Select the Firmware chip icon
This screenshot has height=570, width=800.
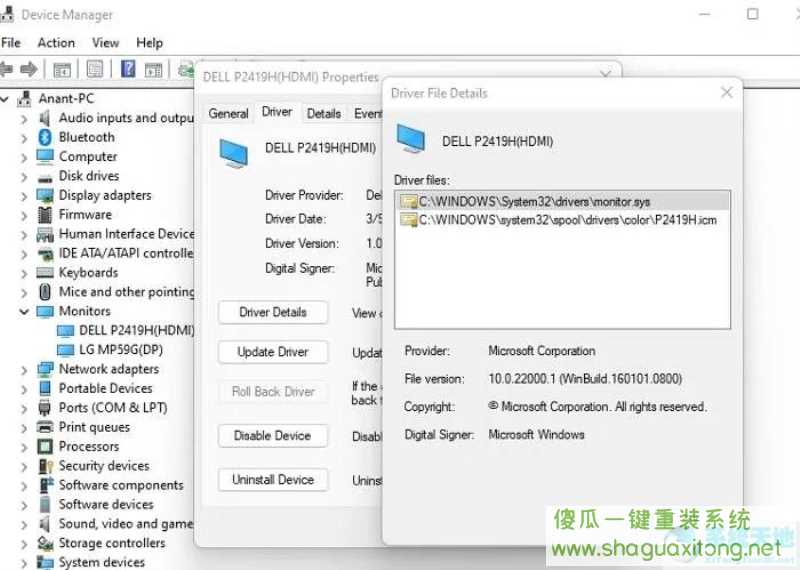pos(45,215)
